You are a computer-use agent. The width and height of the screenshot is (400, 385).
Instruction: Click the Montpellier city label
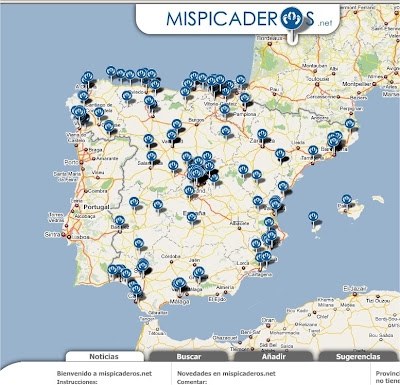pos(356,84)
